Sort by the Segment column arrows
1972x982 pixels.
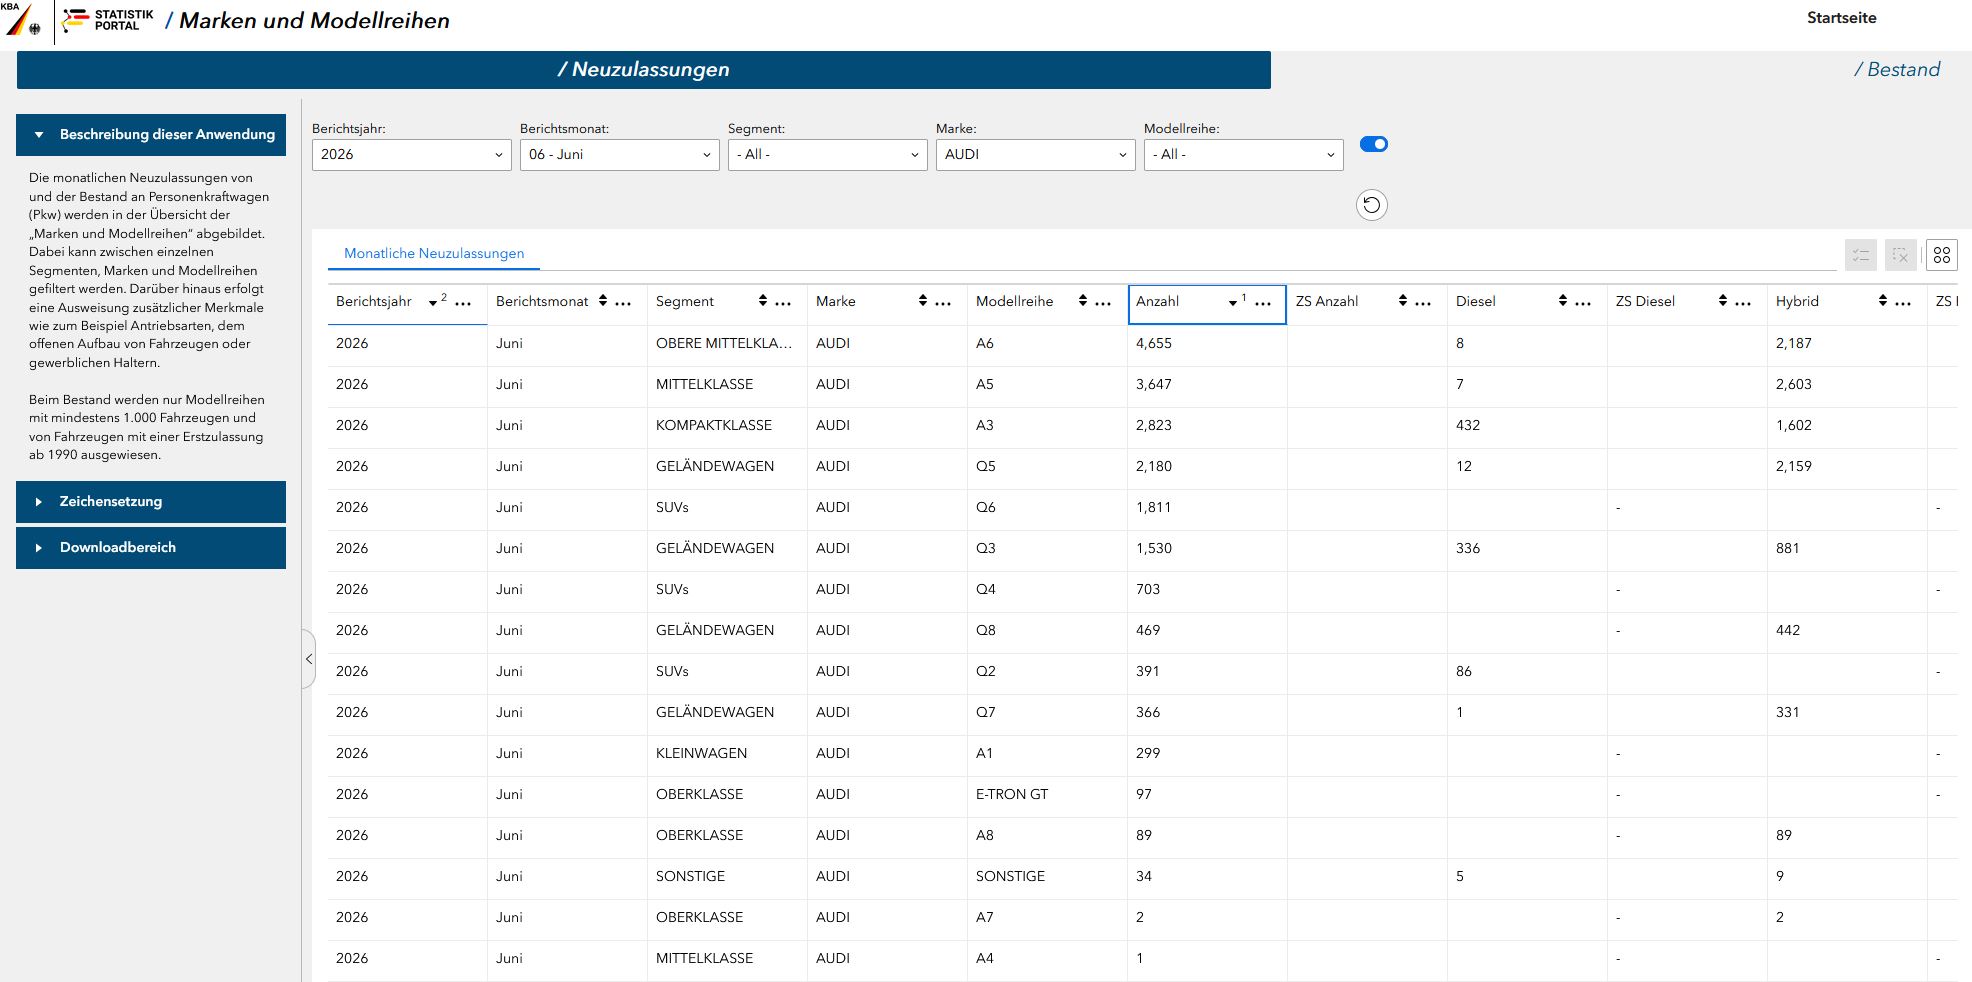click(762, 301)
